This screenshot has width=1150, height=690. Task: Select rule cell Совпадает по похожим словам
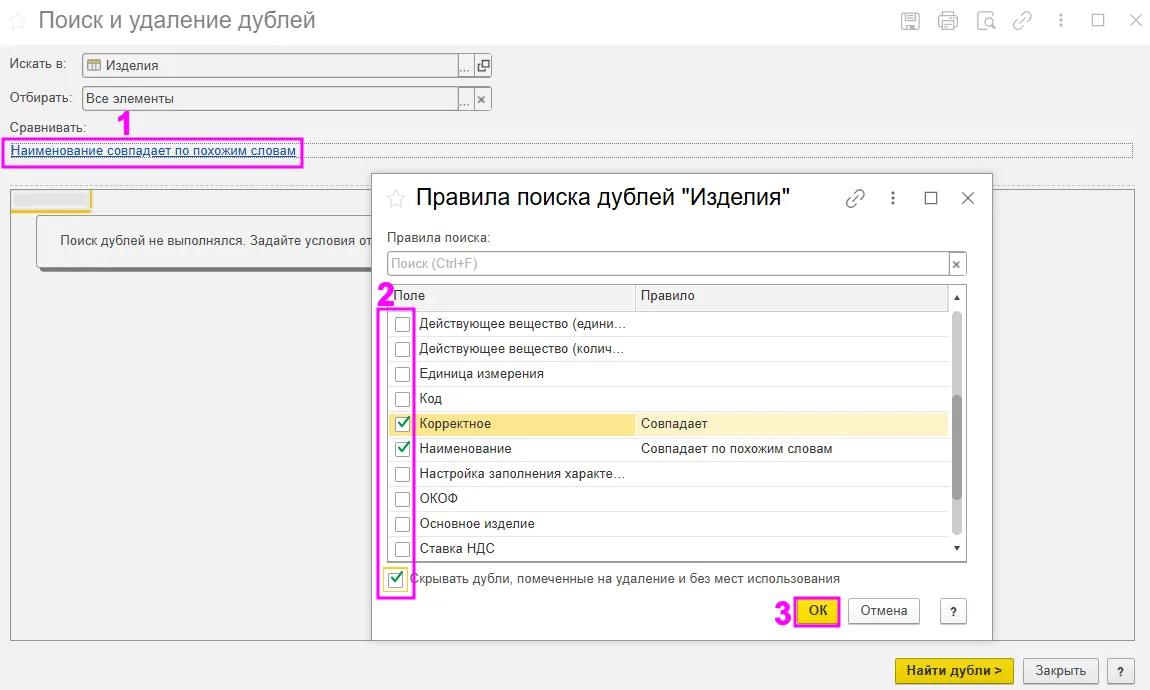pyautogui.click(x=736, y=449)
